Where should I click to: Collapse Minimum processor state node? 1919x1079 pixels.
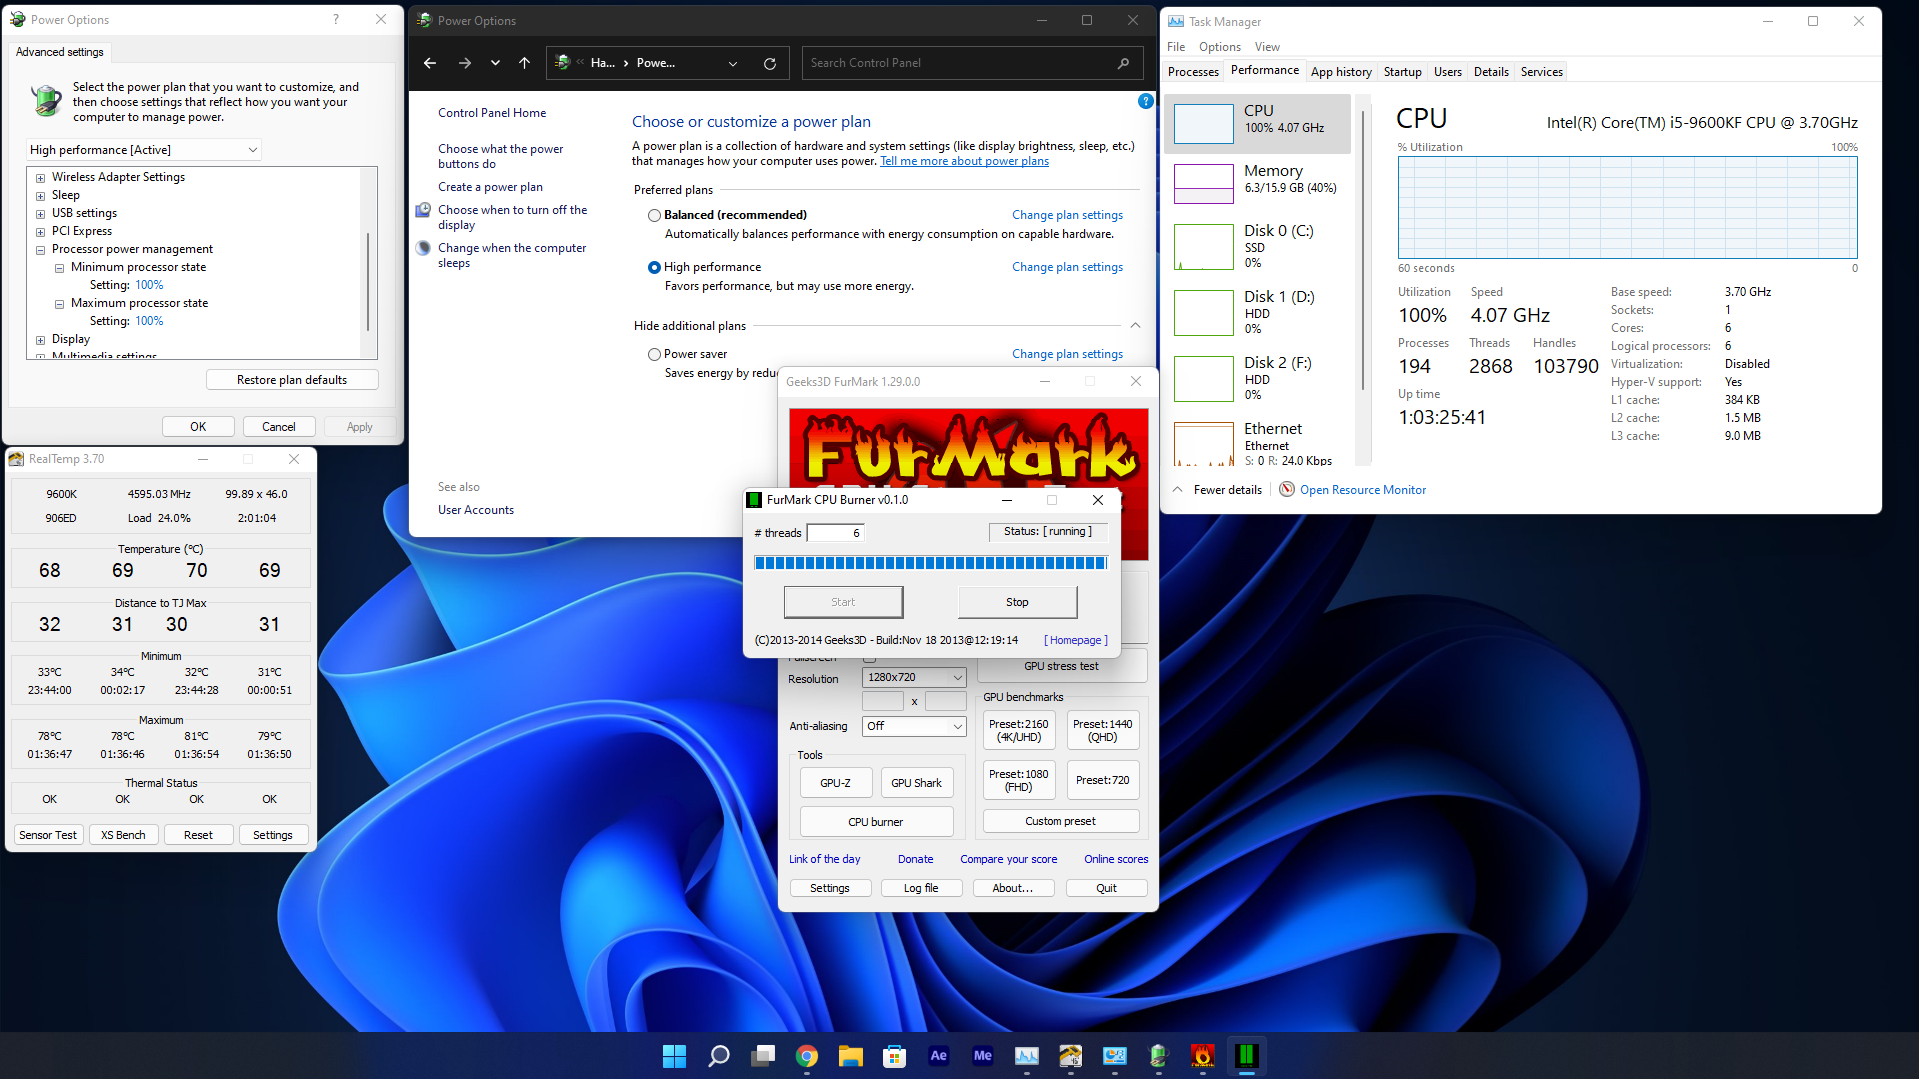click(59, 268)
